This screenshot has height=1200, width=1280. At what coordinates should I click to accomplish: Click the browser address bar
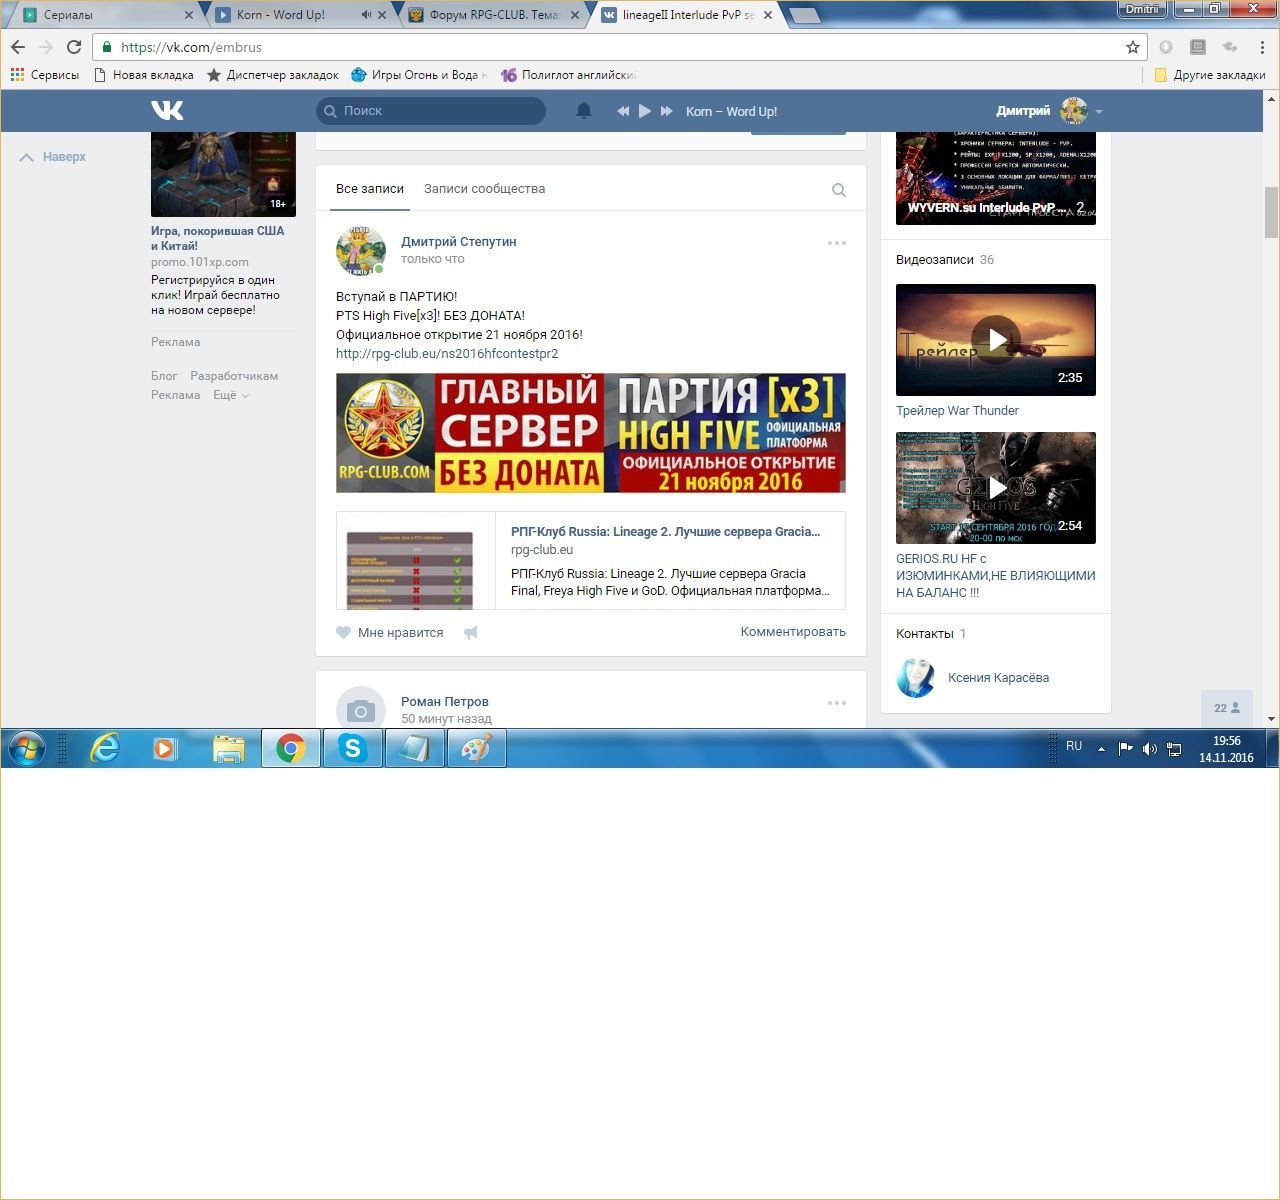tap(620, 47)
